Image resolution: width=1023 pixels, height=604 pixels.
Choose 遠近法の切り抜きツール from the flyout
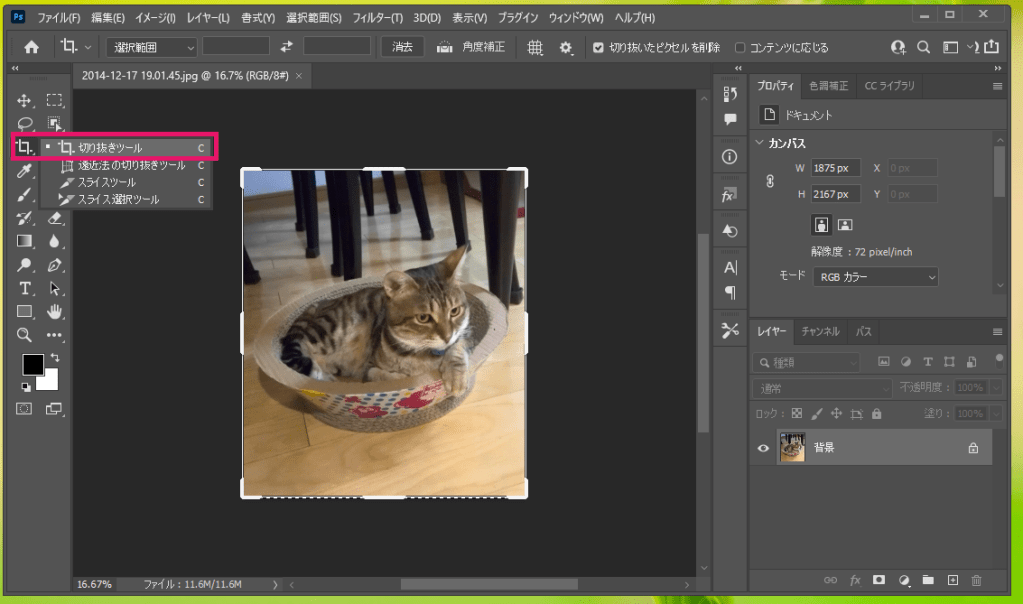click(131, 165)
